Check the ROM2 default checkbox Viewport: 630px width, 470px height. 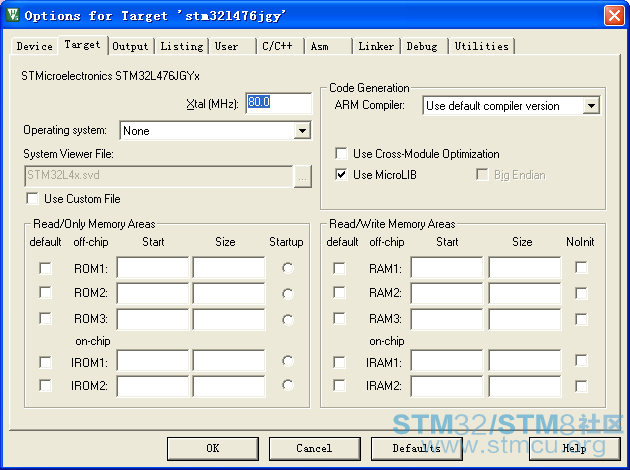(x=45, y=292)
